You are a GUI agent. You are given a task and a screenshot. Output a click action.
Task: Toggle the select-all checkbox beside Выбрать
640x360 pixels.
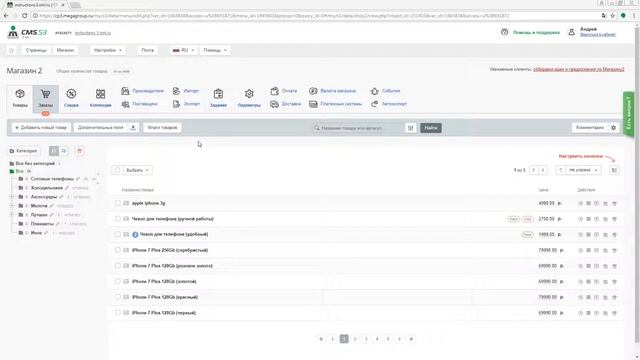118,170
